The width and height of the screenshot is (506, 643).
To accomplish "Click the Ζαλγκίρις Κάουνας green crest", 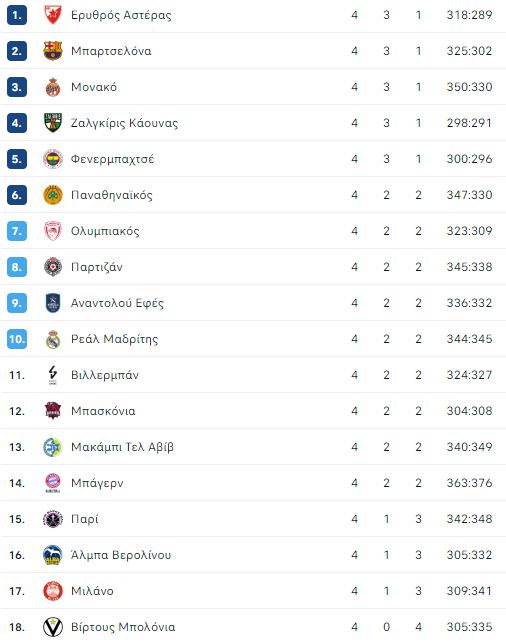I will [53, 123].
